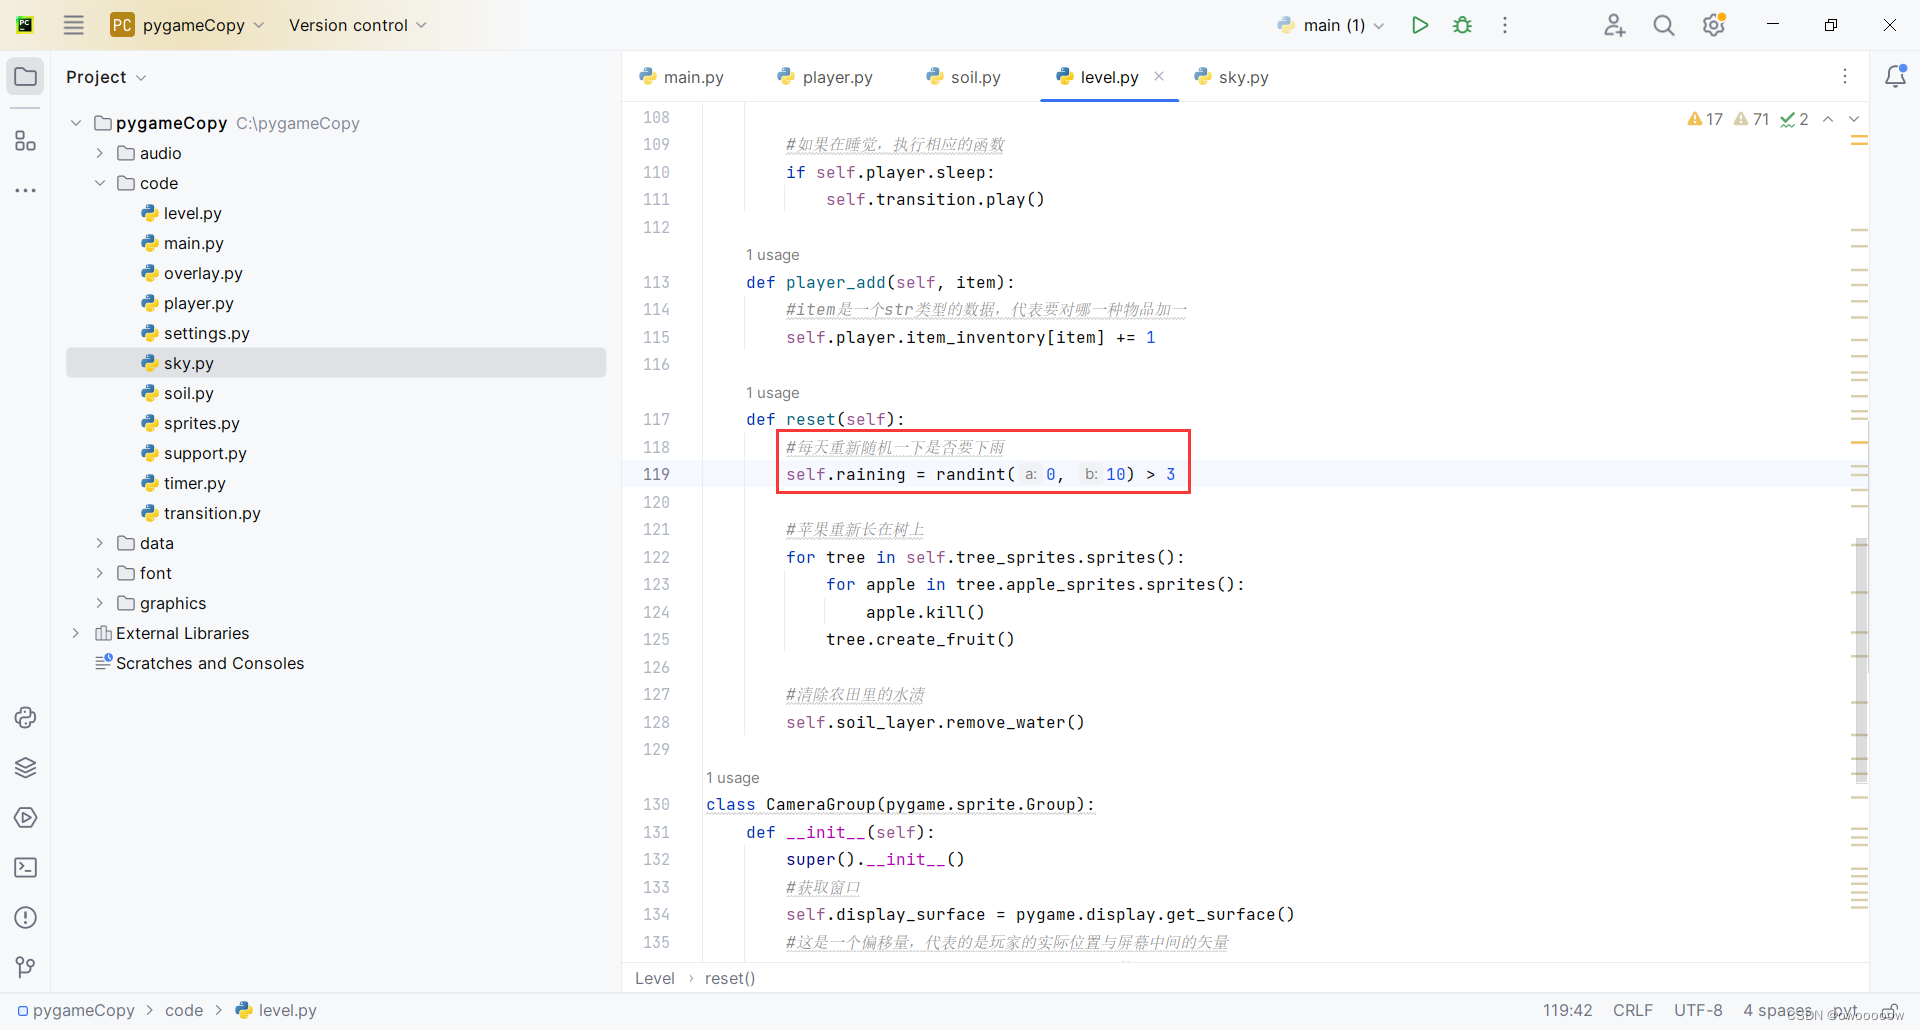Expand the data folder
This screenshot has height=1030, width=1920.
(100, 543)
